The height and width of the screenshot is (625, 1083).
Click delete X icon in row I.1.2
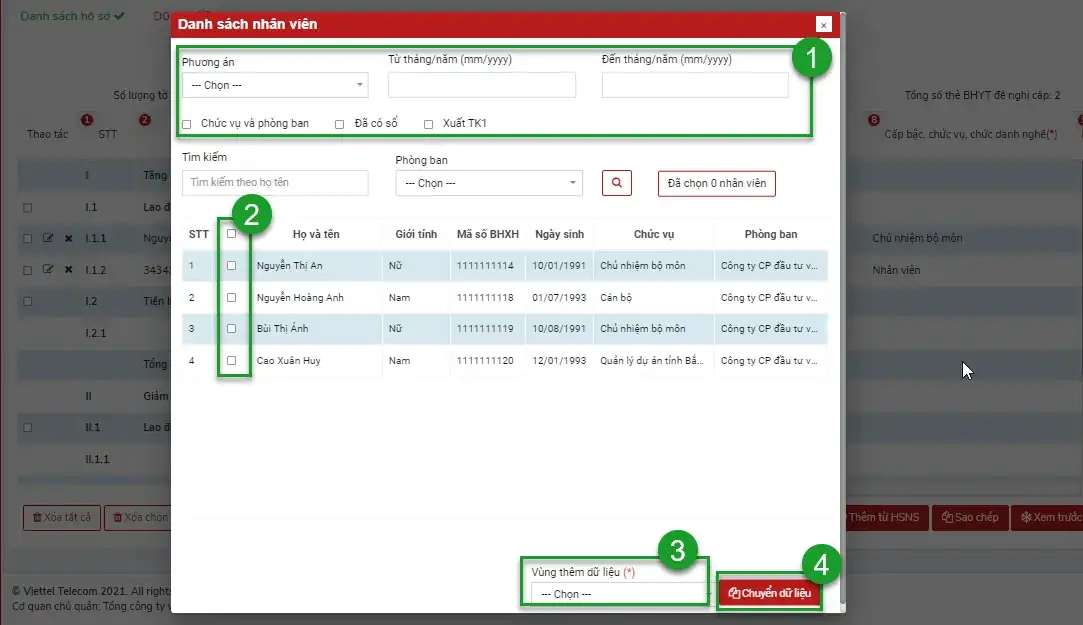68,269
